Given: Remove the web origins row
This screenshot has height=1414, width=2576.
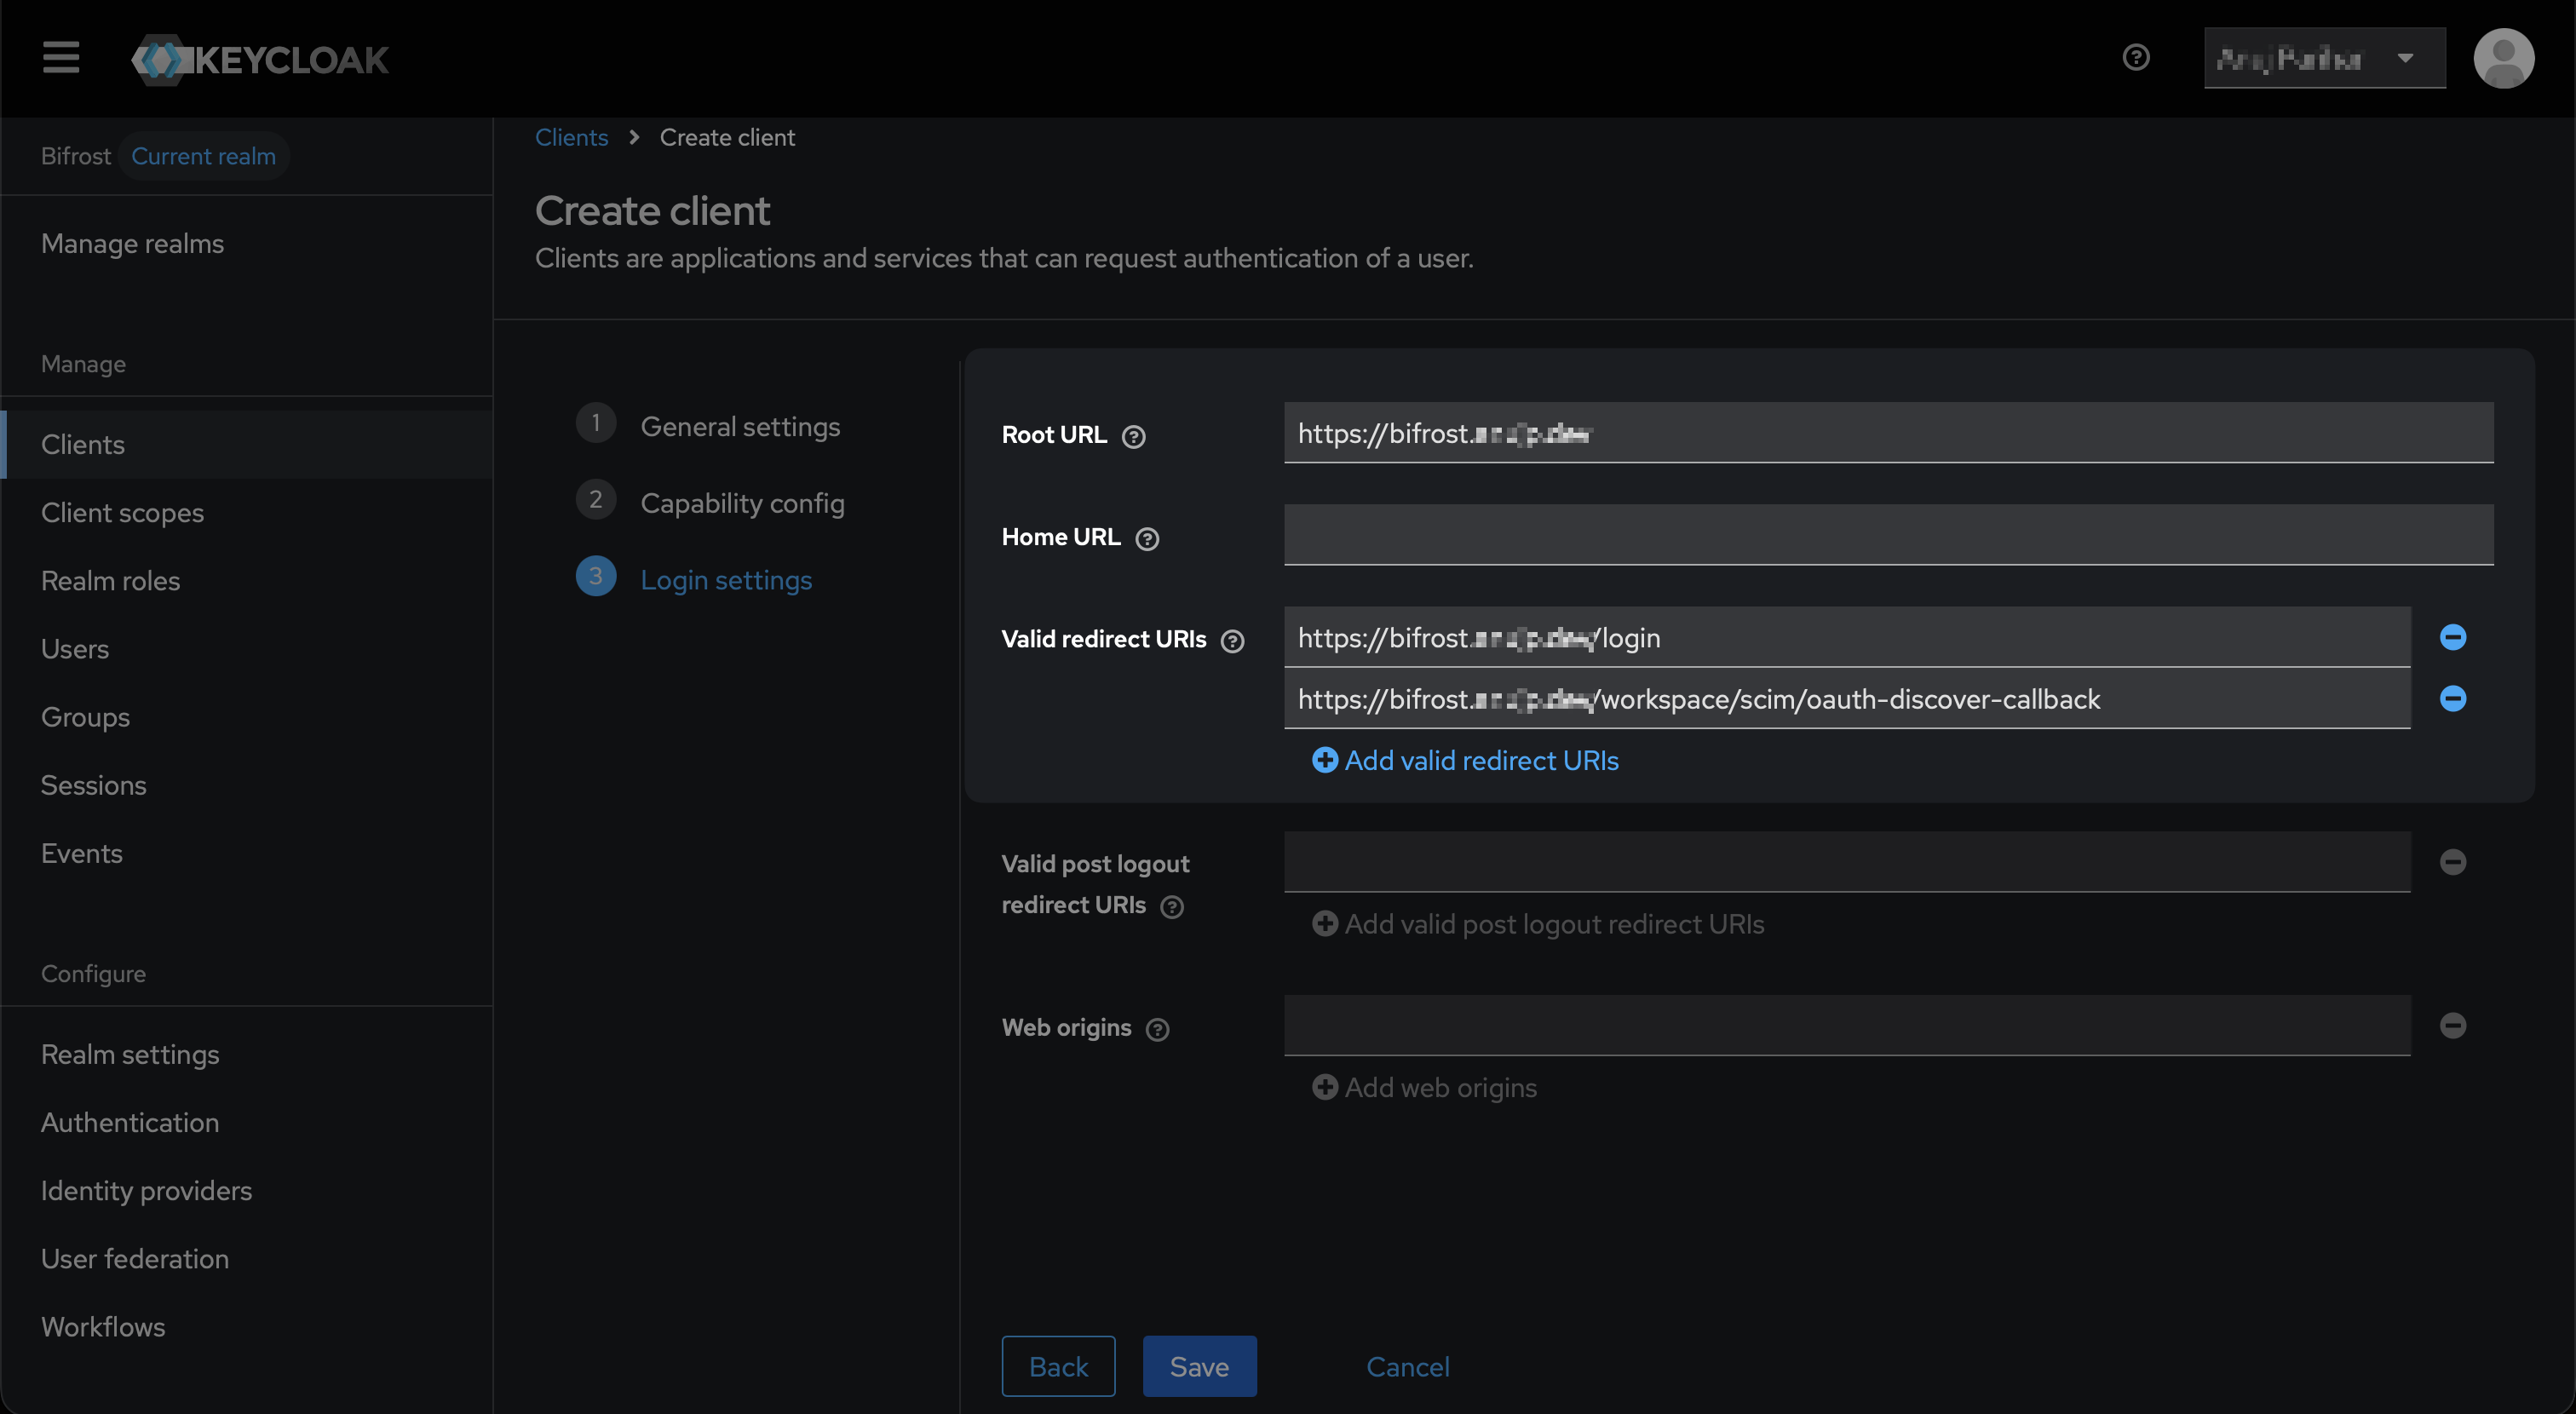Looking at the screenshot, I should click(x=2453, y=1025).
